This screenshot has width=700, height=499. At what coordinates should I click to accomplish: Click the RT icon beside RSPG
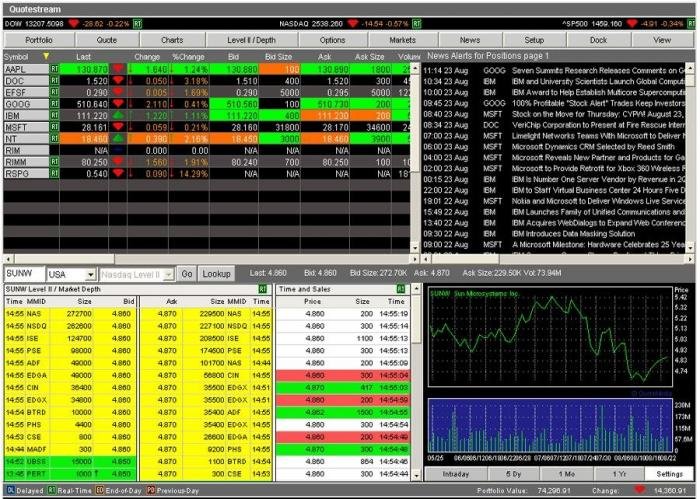click(54, 173)
